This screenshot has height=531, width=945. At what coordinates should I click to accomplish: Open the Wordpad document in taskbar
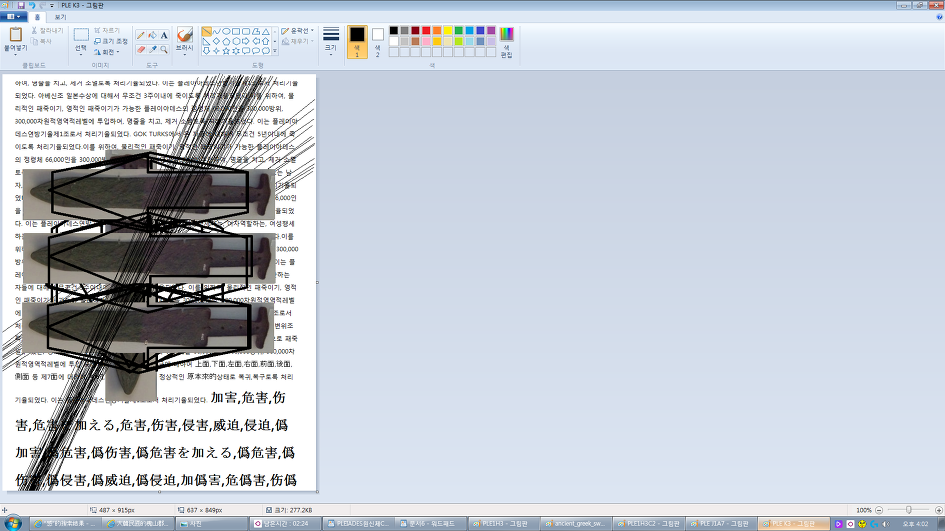[x=428, y=523]
